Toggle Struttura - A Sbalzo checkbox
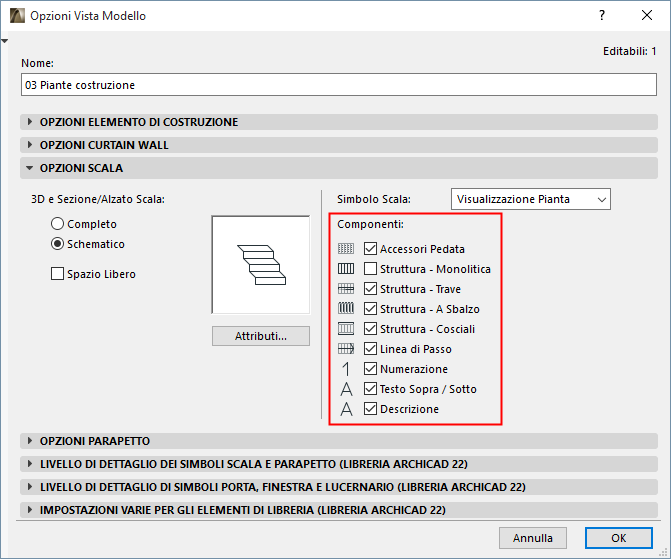Viewport: 671px width, 559px height. coord(370,309)
